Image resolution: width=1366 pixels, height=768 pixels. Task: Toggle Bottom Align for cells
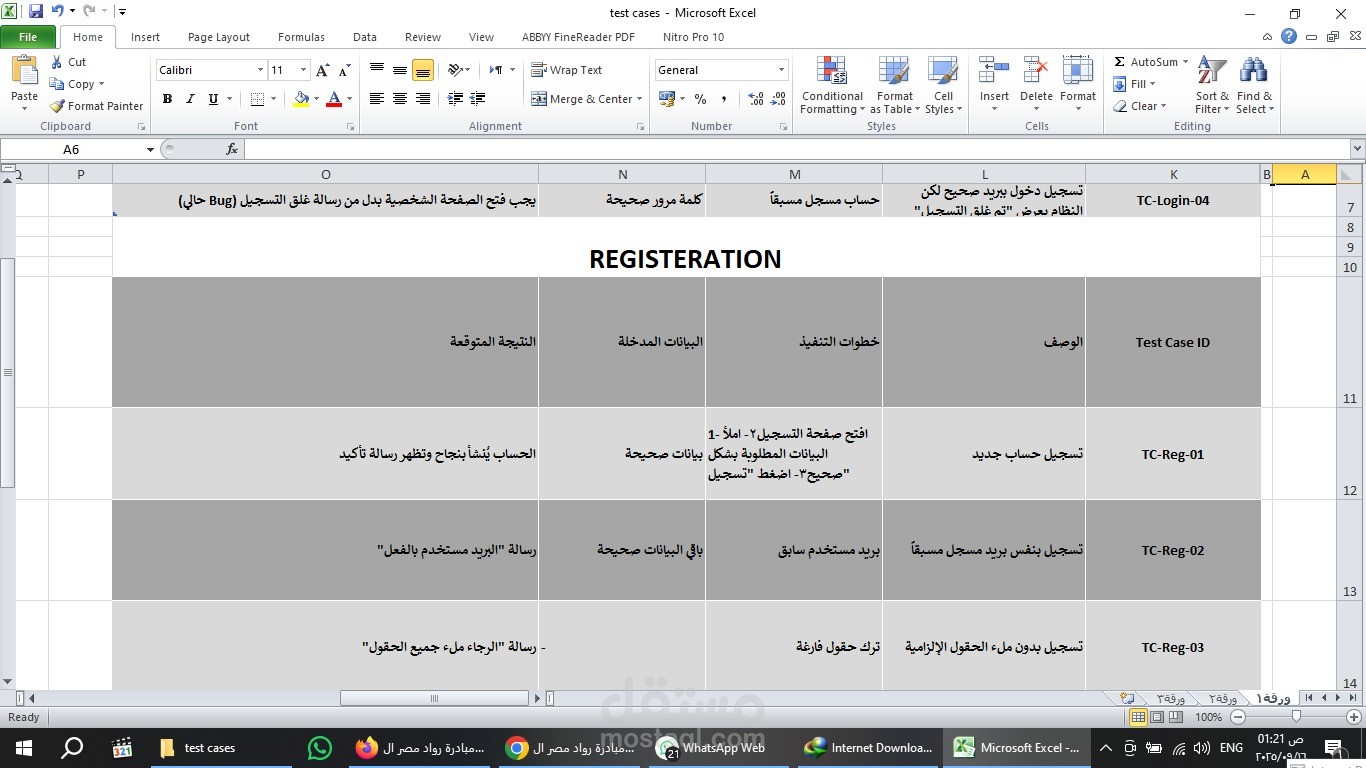423,70
